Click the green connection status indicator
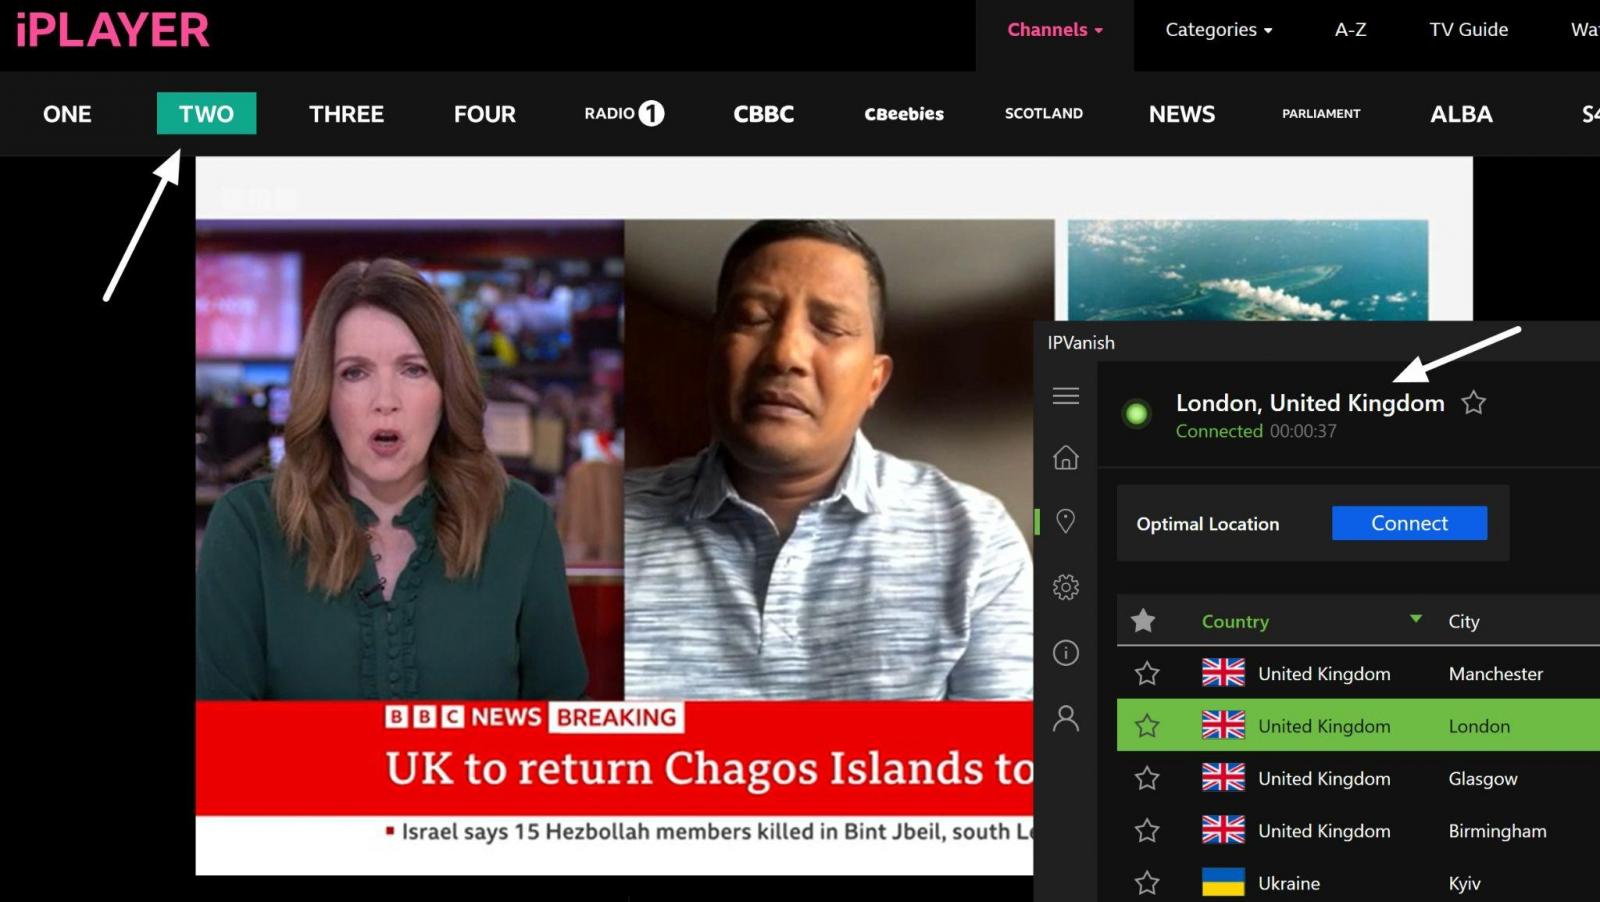The height and width of the screenshot is (902, 1600). [1136, 413]
